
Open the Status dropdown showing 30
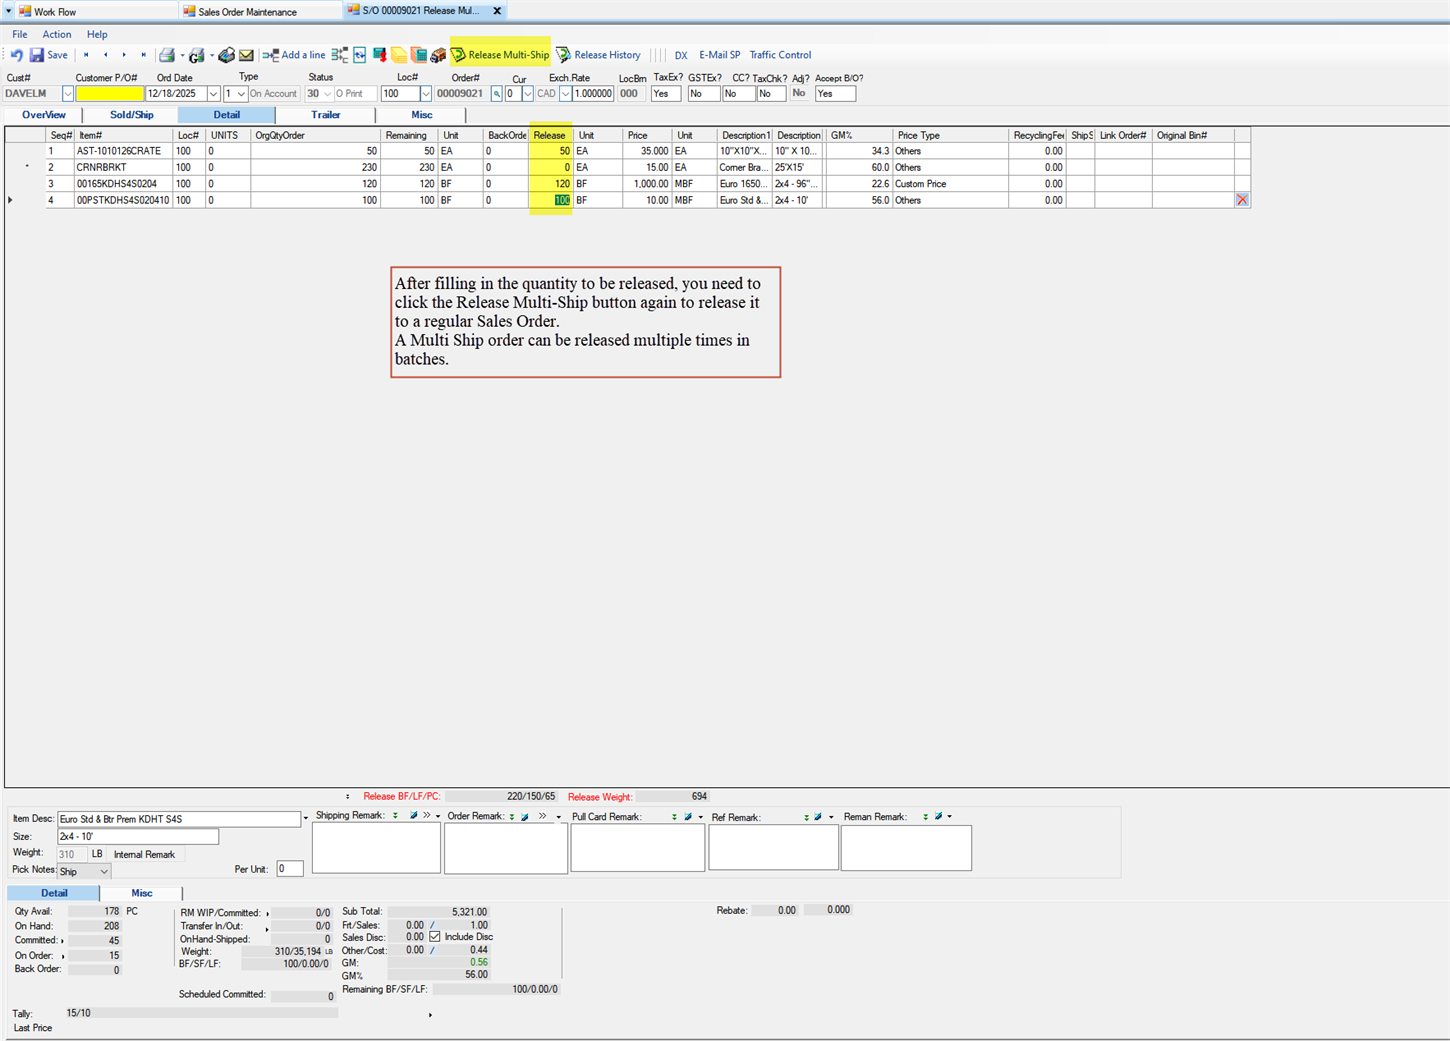(x=327, y=92)
